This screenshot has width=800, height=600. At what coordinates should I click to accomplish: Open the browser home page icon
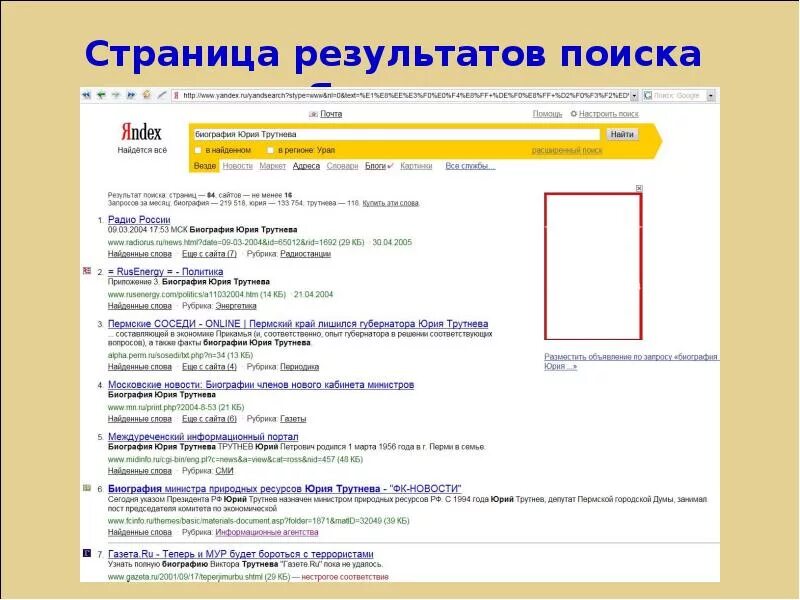(x=146, y=95)
